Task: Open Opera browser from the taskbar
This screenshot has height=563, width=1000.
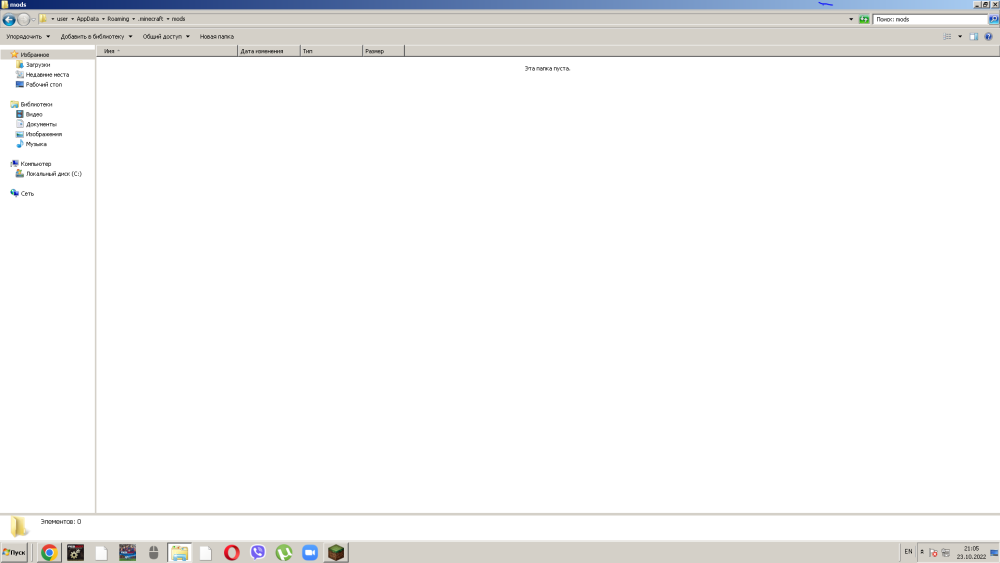Action: (x=232, y=552)
